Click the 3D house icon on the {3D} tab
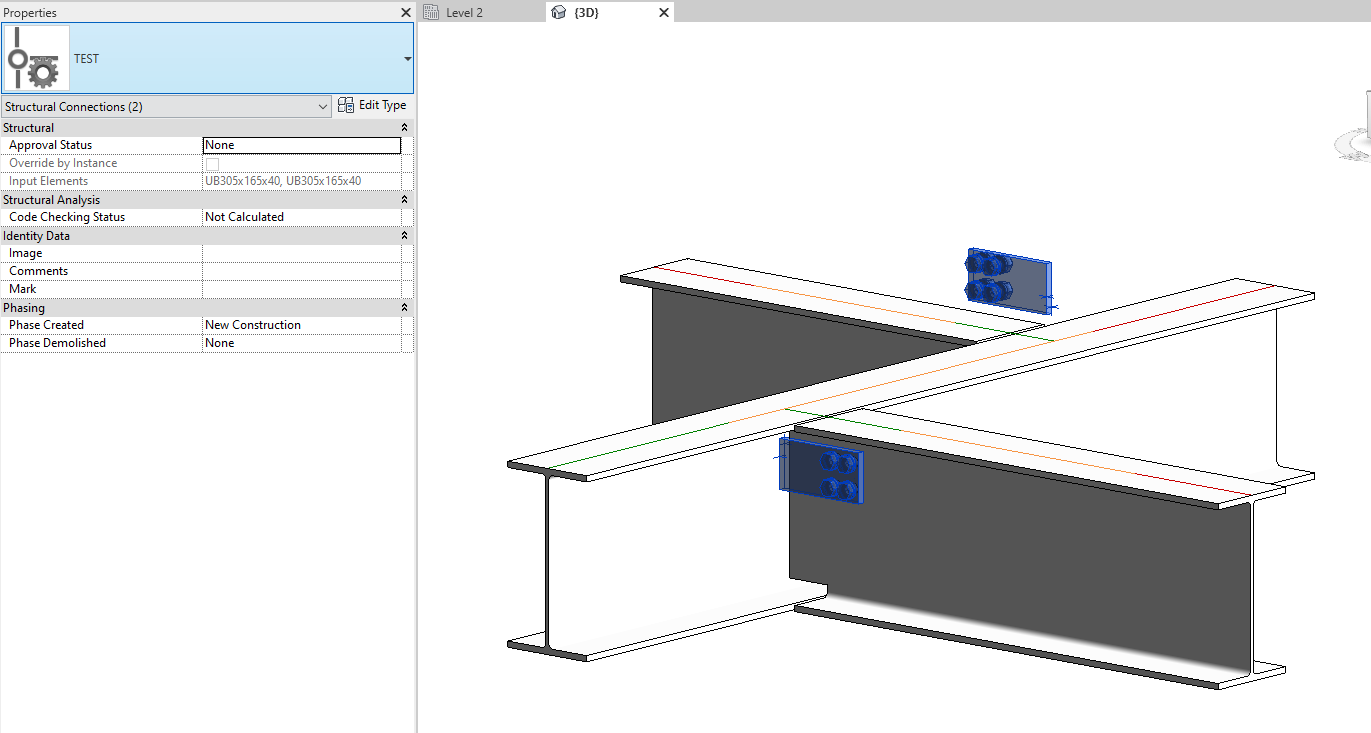 click(557, 11)
